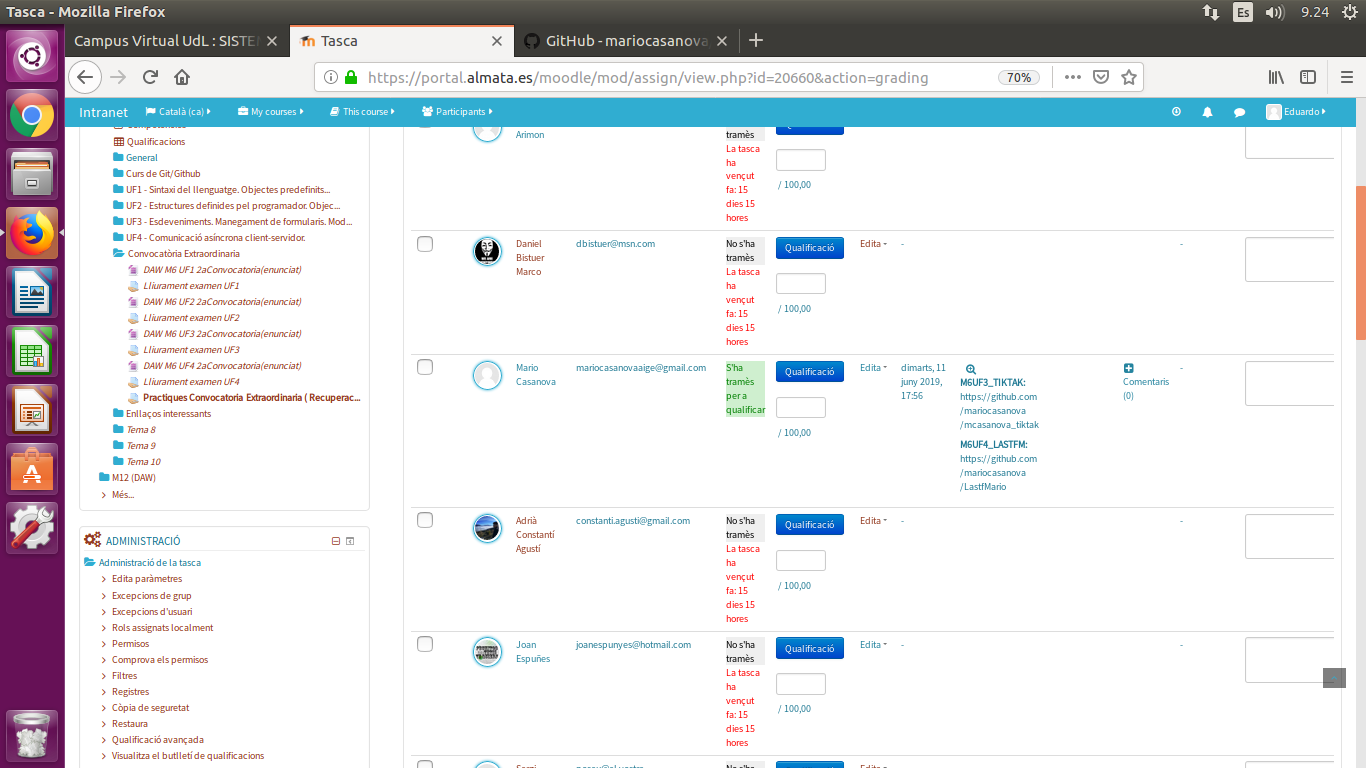The height and width of the screenshot is (768, 1366).
Task: Open This course dropdown menu
Action: tap(362, 112)
